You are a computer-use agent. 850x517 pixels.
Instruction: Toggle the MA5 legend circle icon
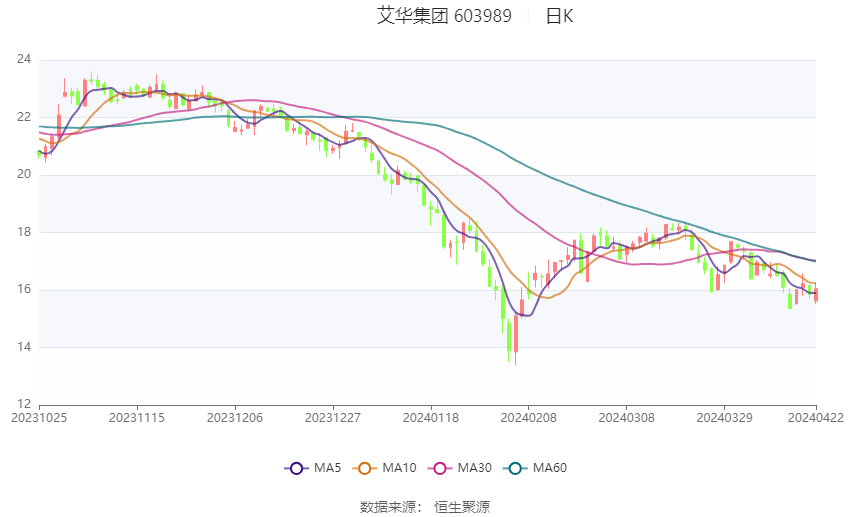(296, 468)
